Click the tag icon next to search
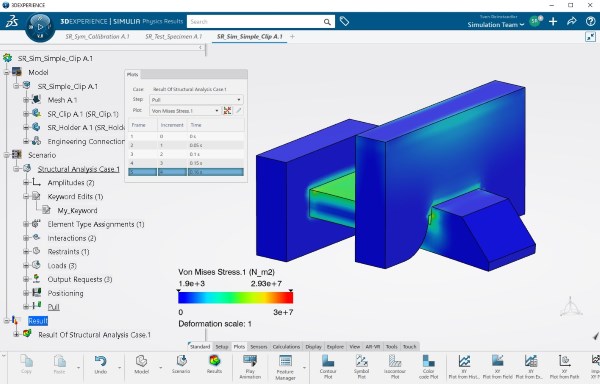 (x=344, y=21)
